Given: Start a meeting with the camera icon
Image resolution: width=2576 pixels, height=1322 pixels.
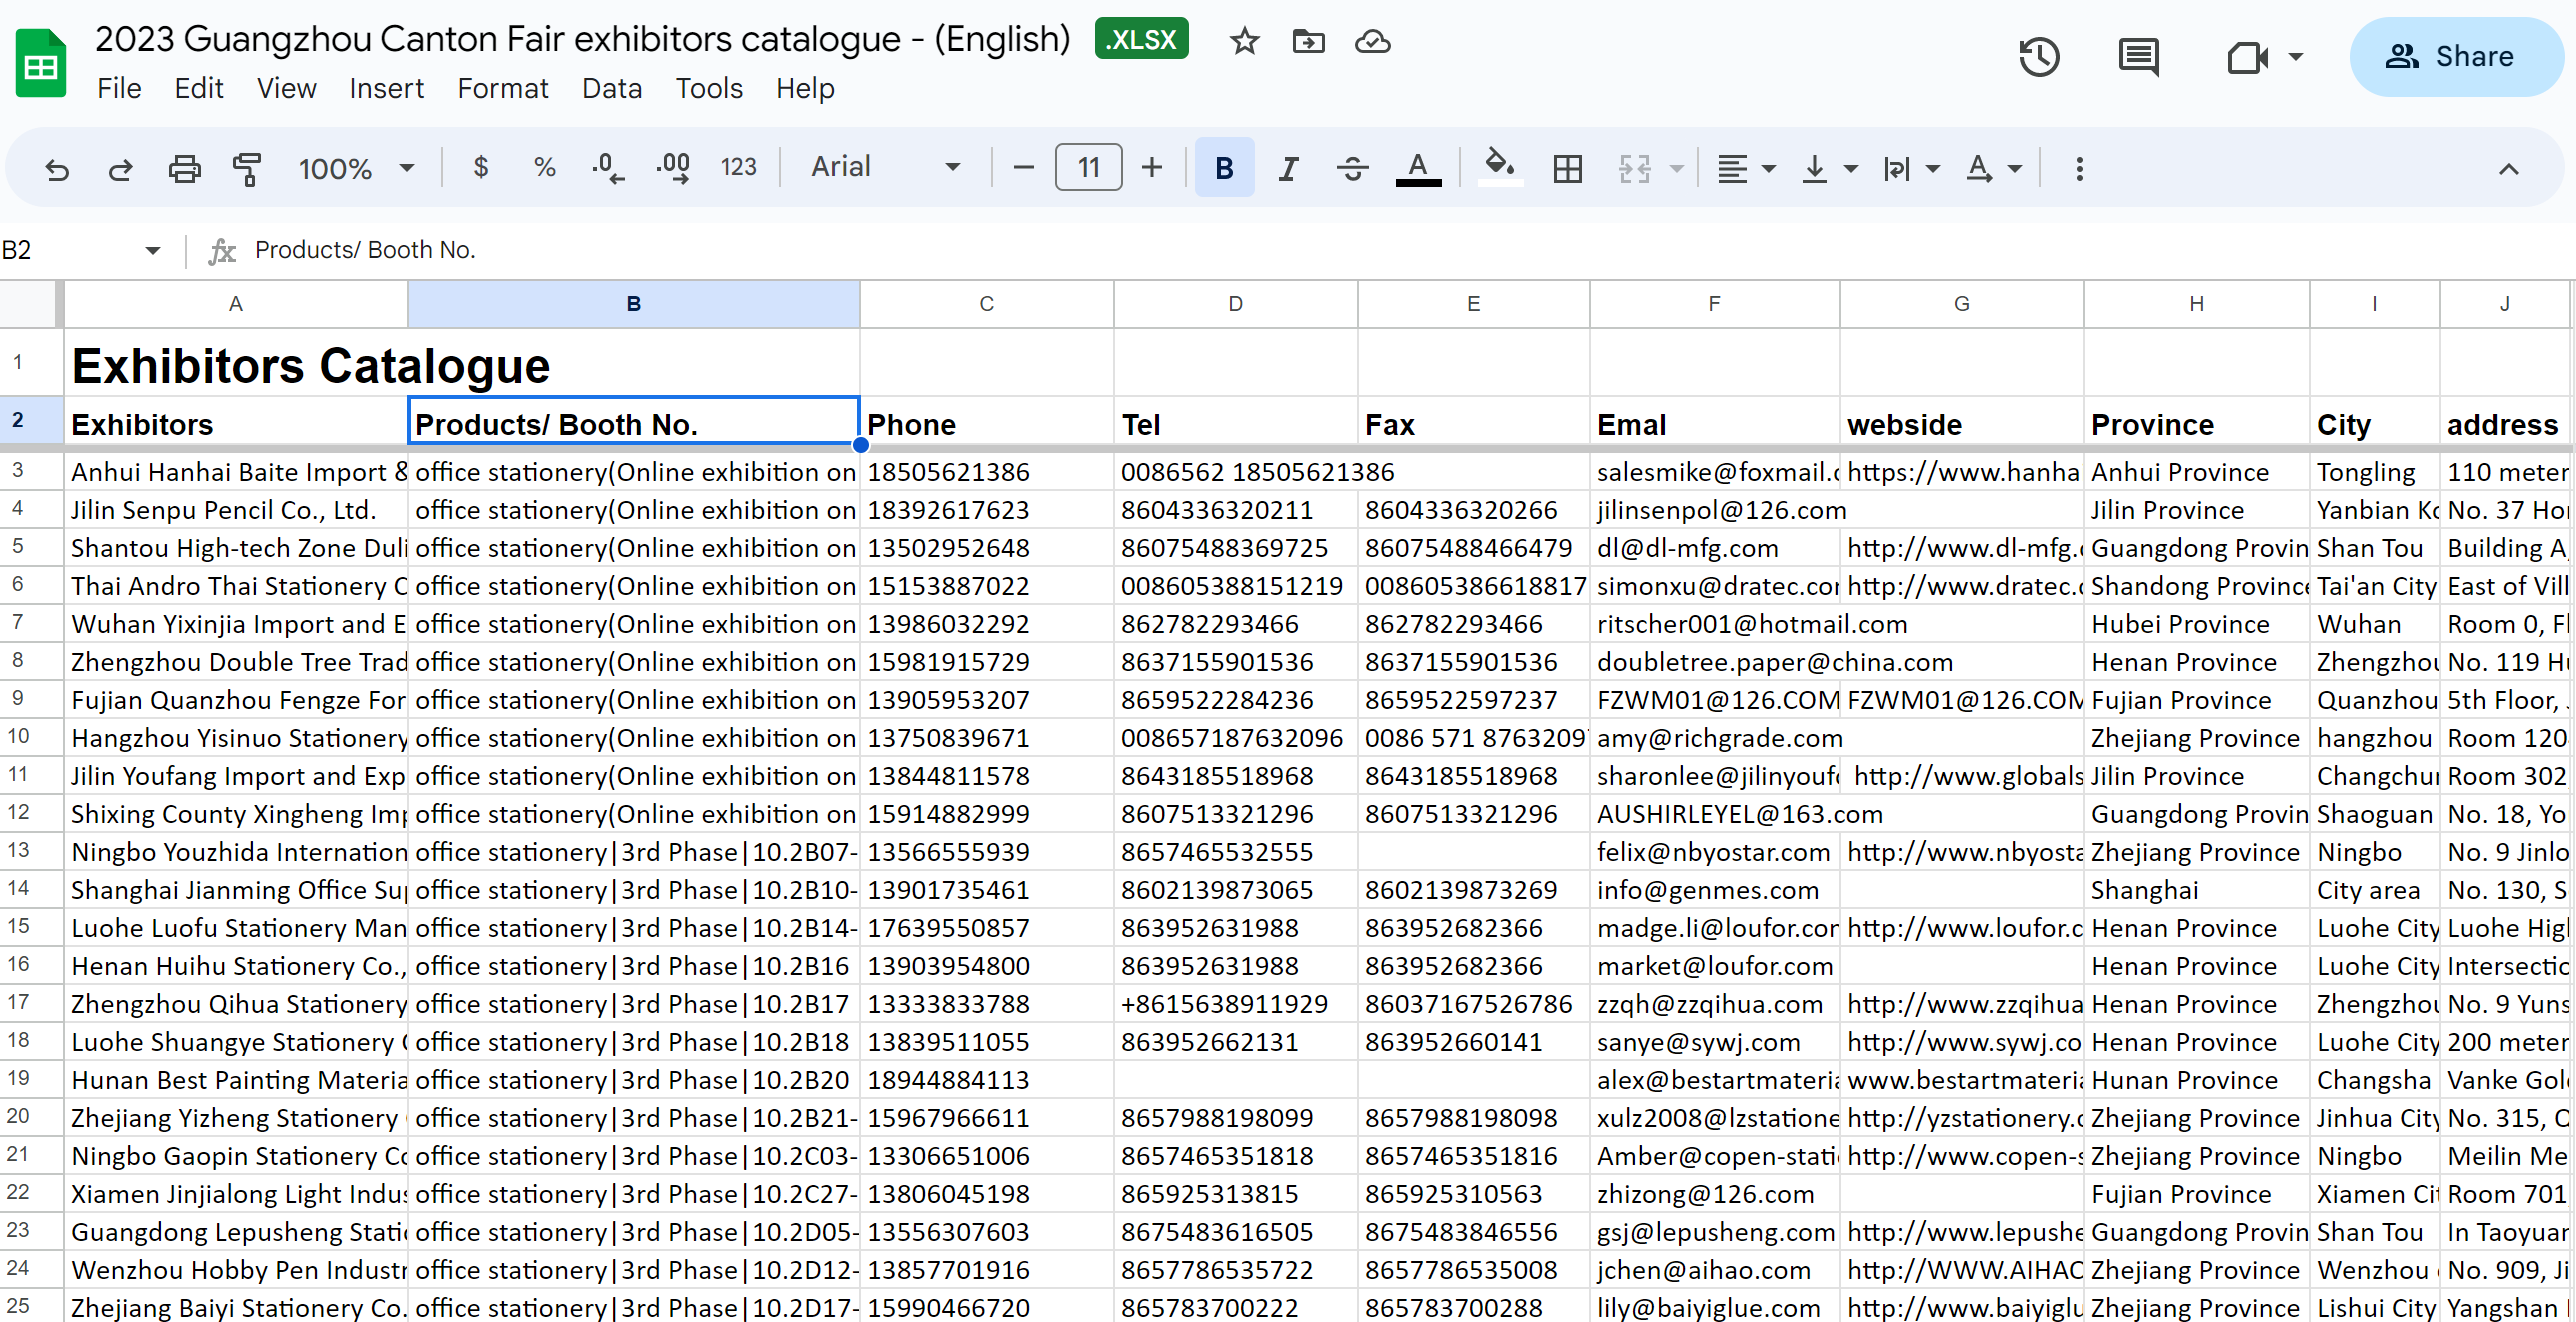Looking at the screenshot, I should click(2247, 57).
